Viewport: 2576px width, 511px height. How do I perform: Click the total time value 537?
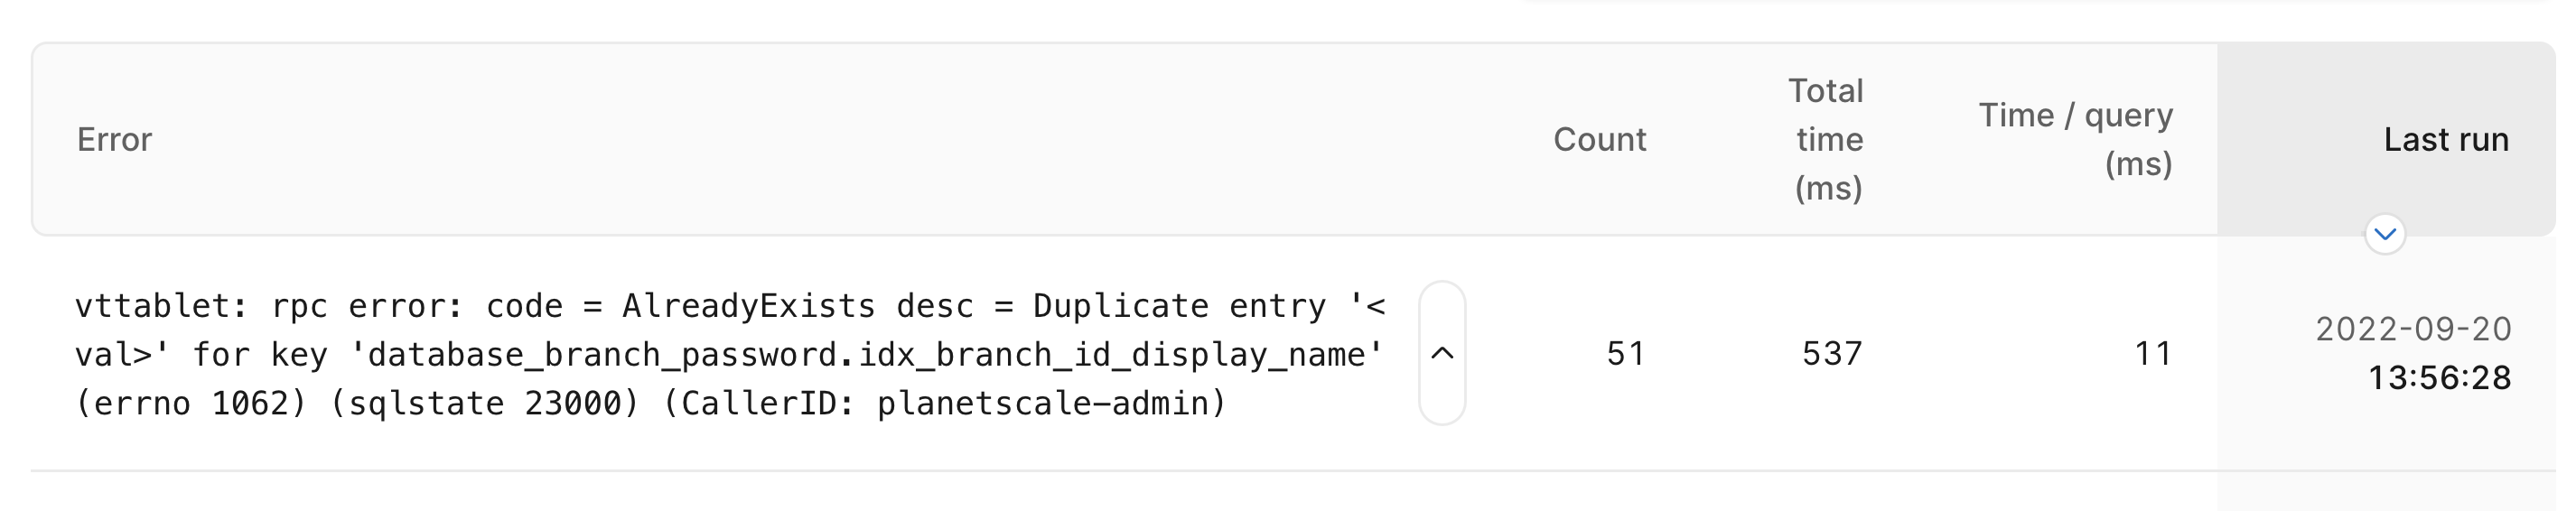pyautogui.click(x=1832, y=354)
